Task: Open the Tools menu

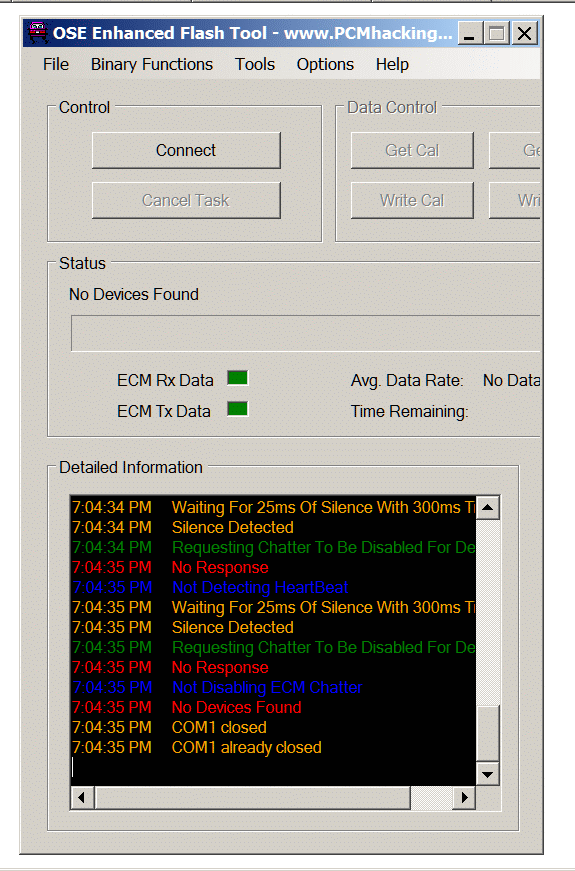Action: pyautogui.click(x=254, y=64)
